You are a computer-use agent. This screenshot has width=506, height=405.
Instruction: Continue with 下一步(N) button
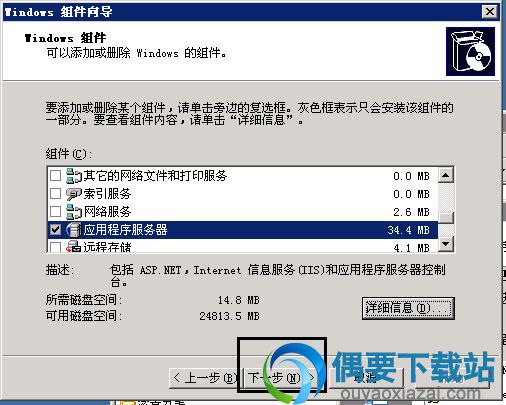click(282, 378)
